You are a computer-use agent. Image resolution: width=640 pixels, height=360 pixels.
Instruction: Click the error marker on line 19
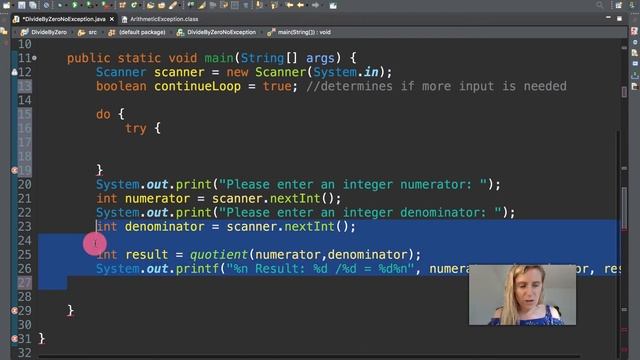tap(14, 170)
